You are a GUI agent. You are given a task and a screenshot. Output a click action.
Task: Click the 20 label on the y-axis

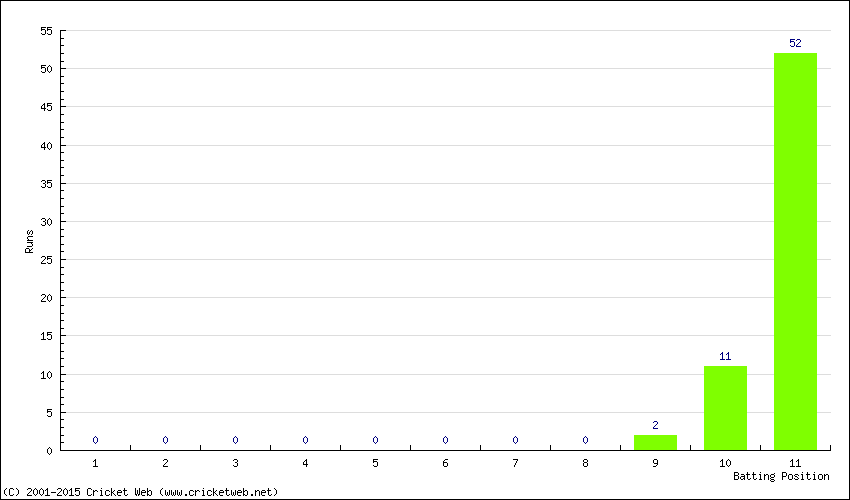(x=47, y=298)
